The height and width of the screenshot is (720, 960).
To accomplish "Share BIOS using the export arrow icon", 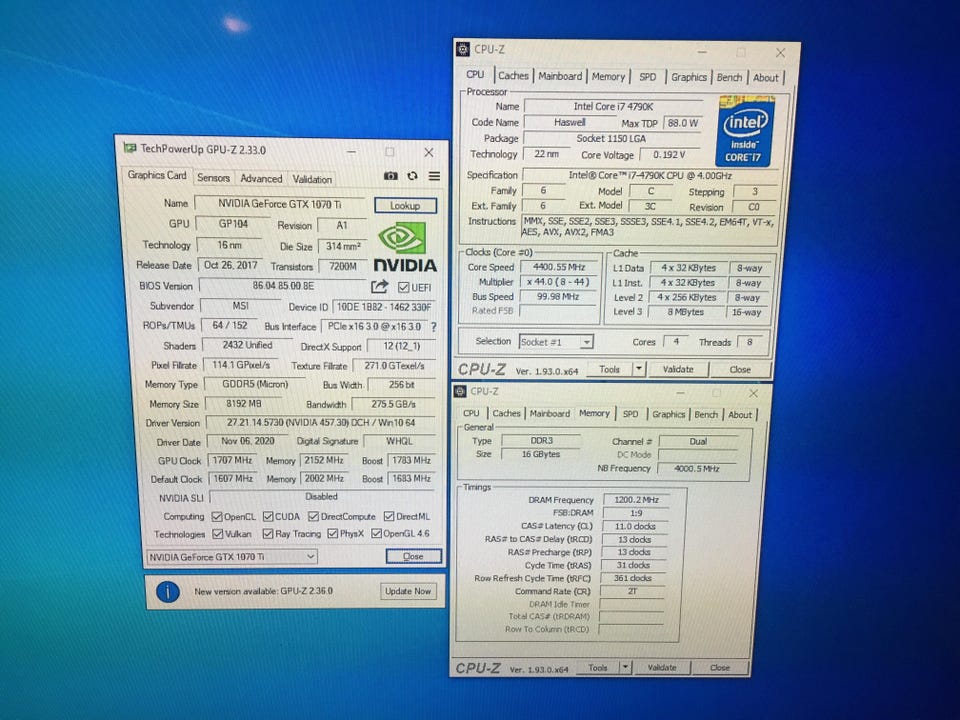I will pyautogui.click(x=380, y=287).
